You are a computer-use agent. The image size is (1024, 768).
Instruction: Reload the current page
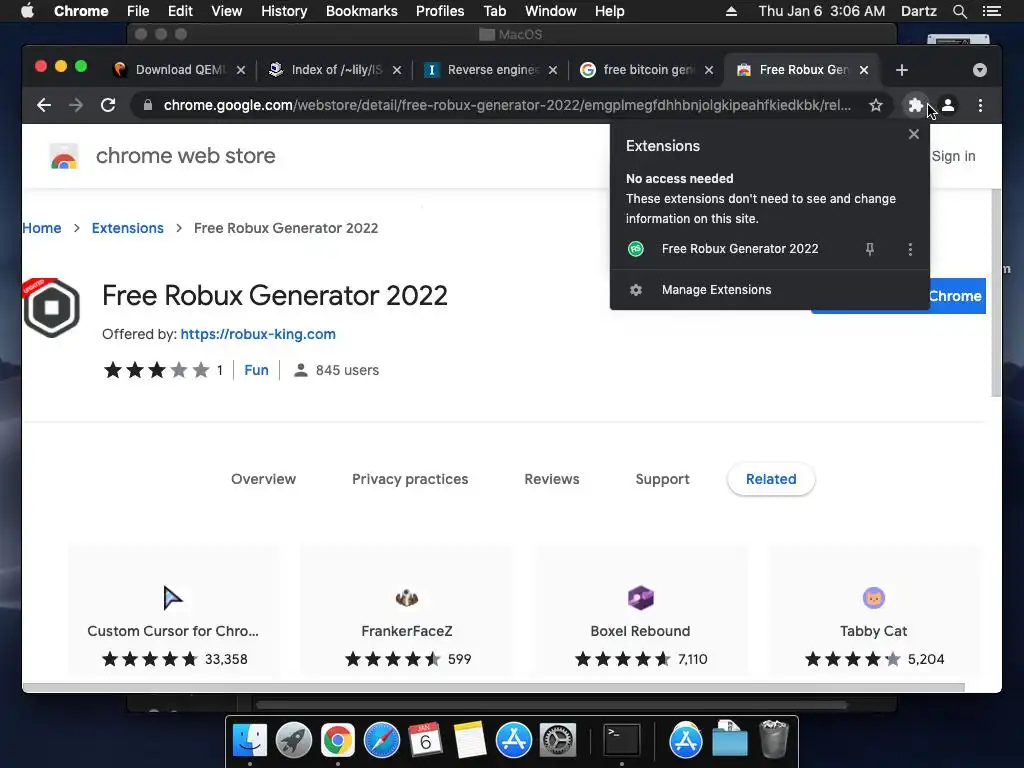[108, 105]
